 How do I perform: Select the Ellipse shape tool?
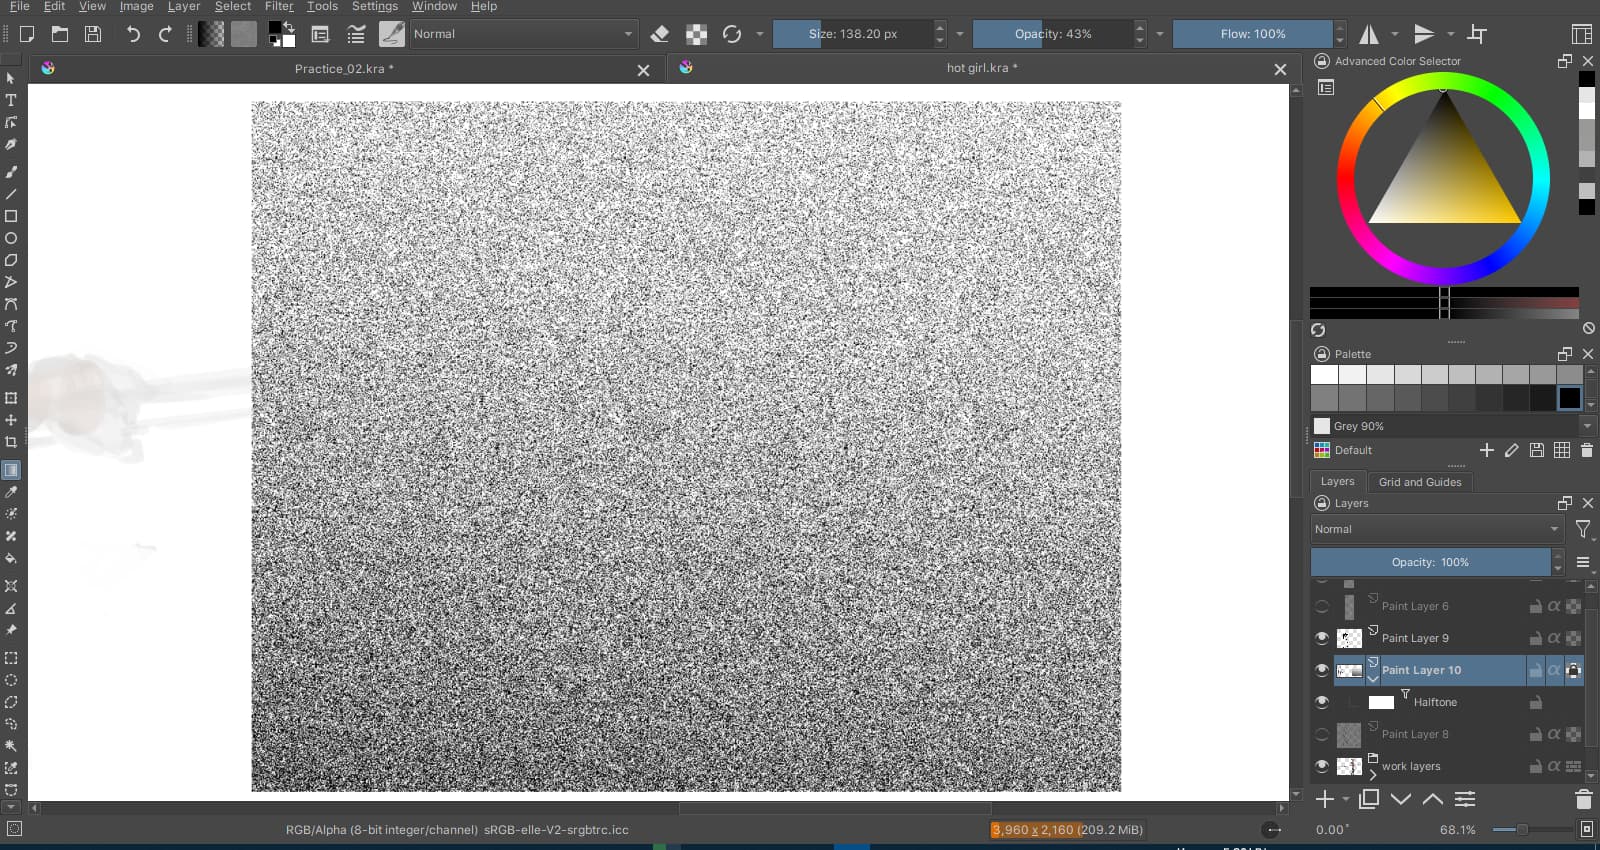tap(11, 238)
